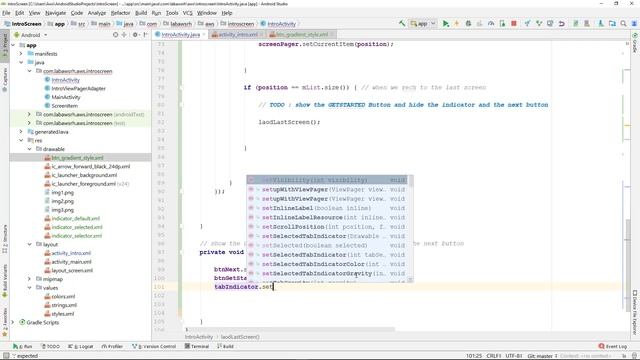Viewport: 640px width, 360px height.
Task: Switch to activity_intro.xml editor tab
Action: 238,35
